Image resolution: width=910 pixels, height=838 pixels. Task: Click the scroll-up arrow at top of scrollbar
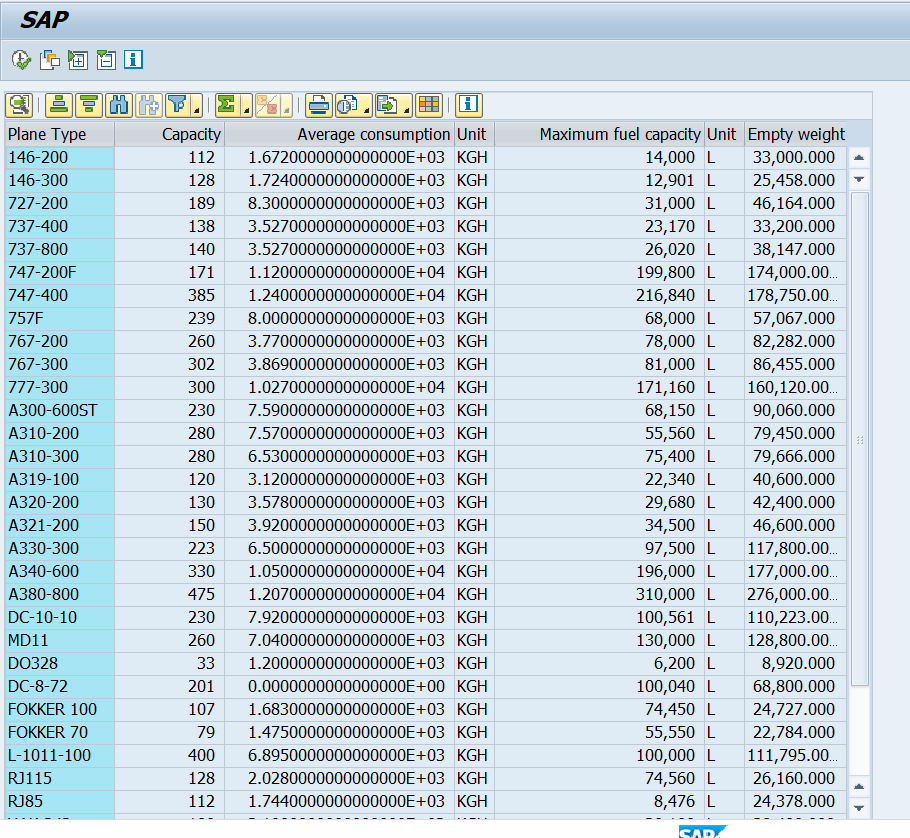(x=860, y=158)
